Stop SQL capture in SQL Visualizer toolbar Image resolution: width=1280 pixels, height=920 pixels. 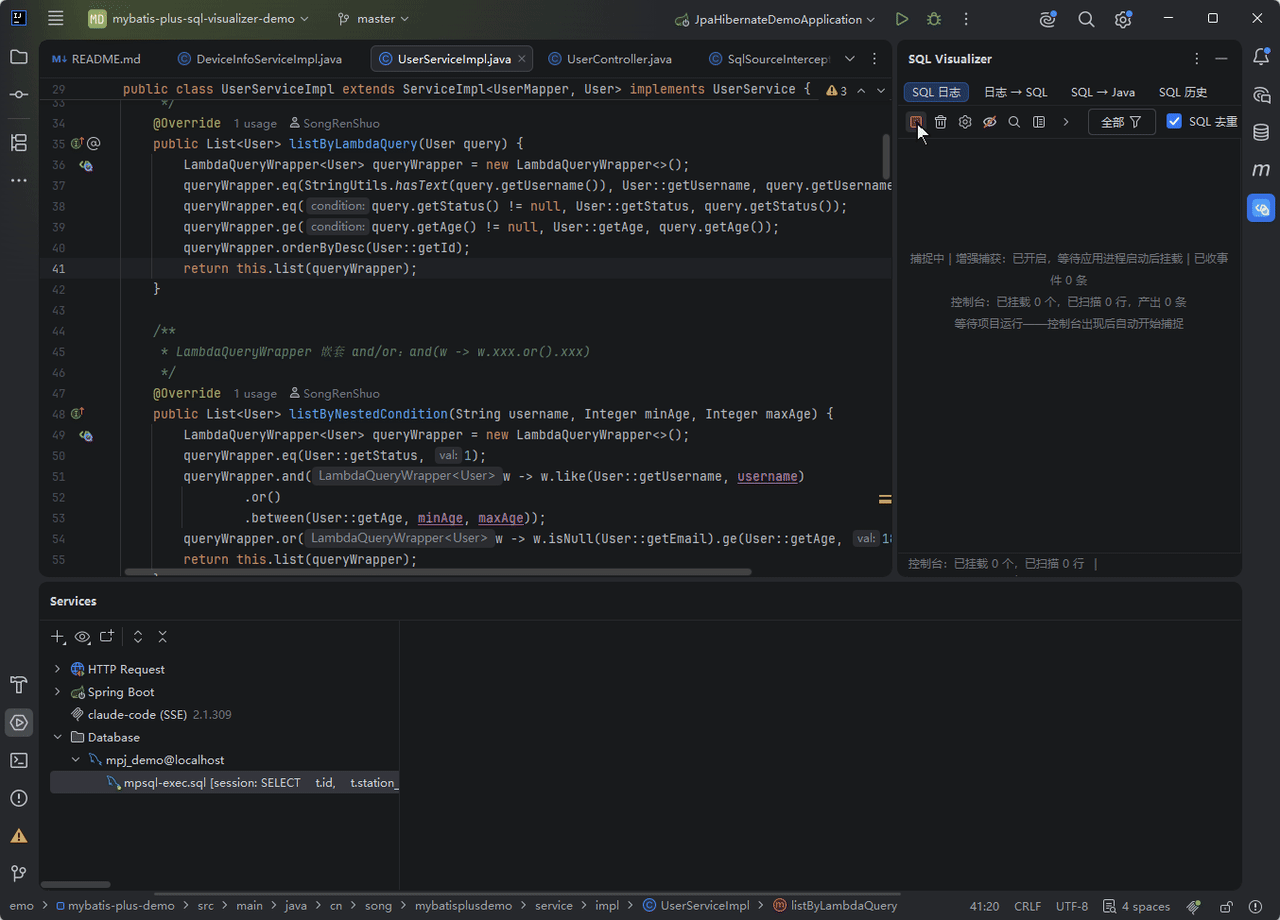(x=915, y=122)
